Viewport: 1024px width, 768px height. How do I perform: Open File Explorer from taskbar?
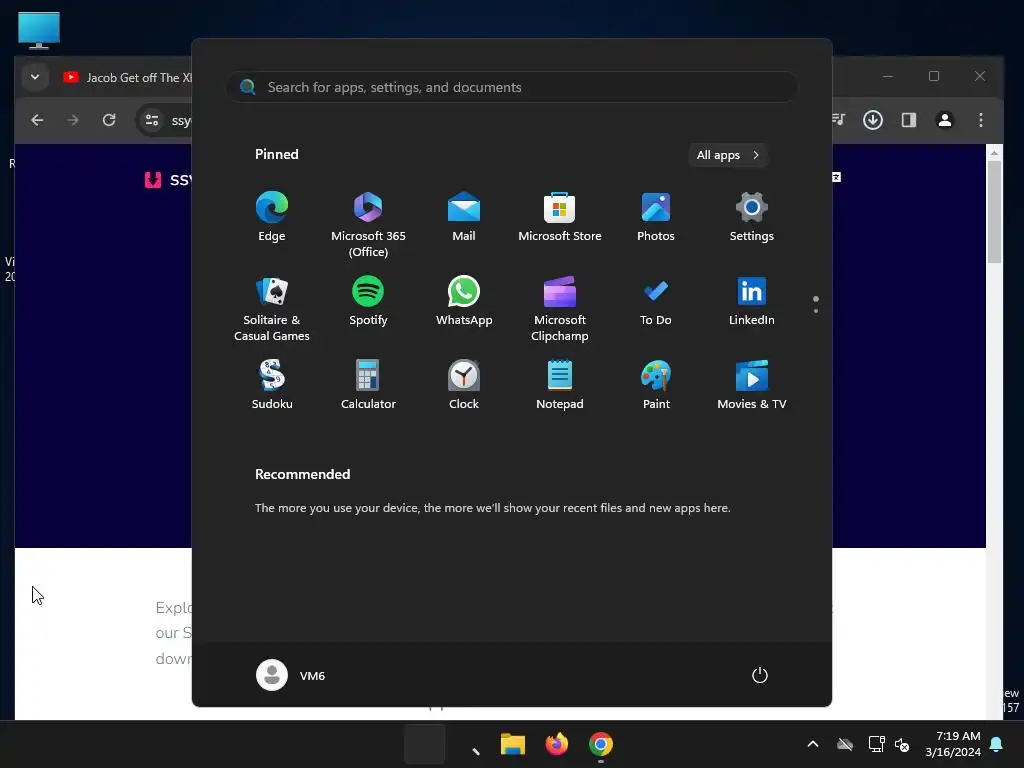point(513,744)
